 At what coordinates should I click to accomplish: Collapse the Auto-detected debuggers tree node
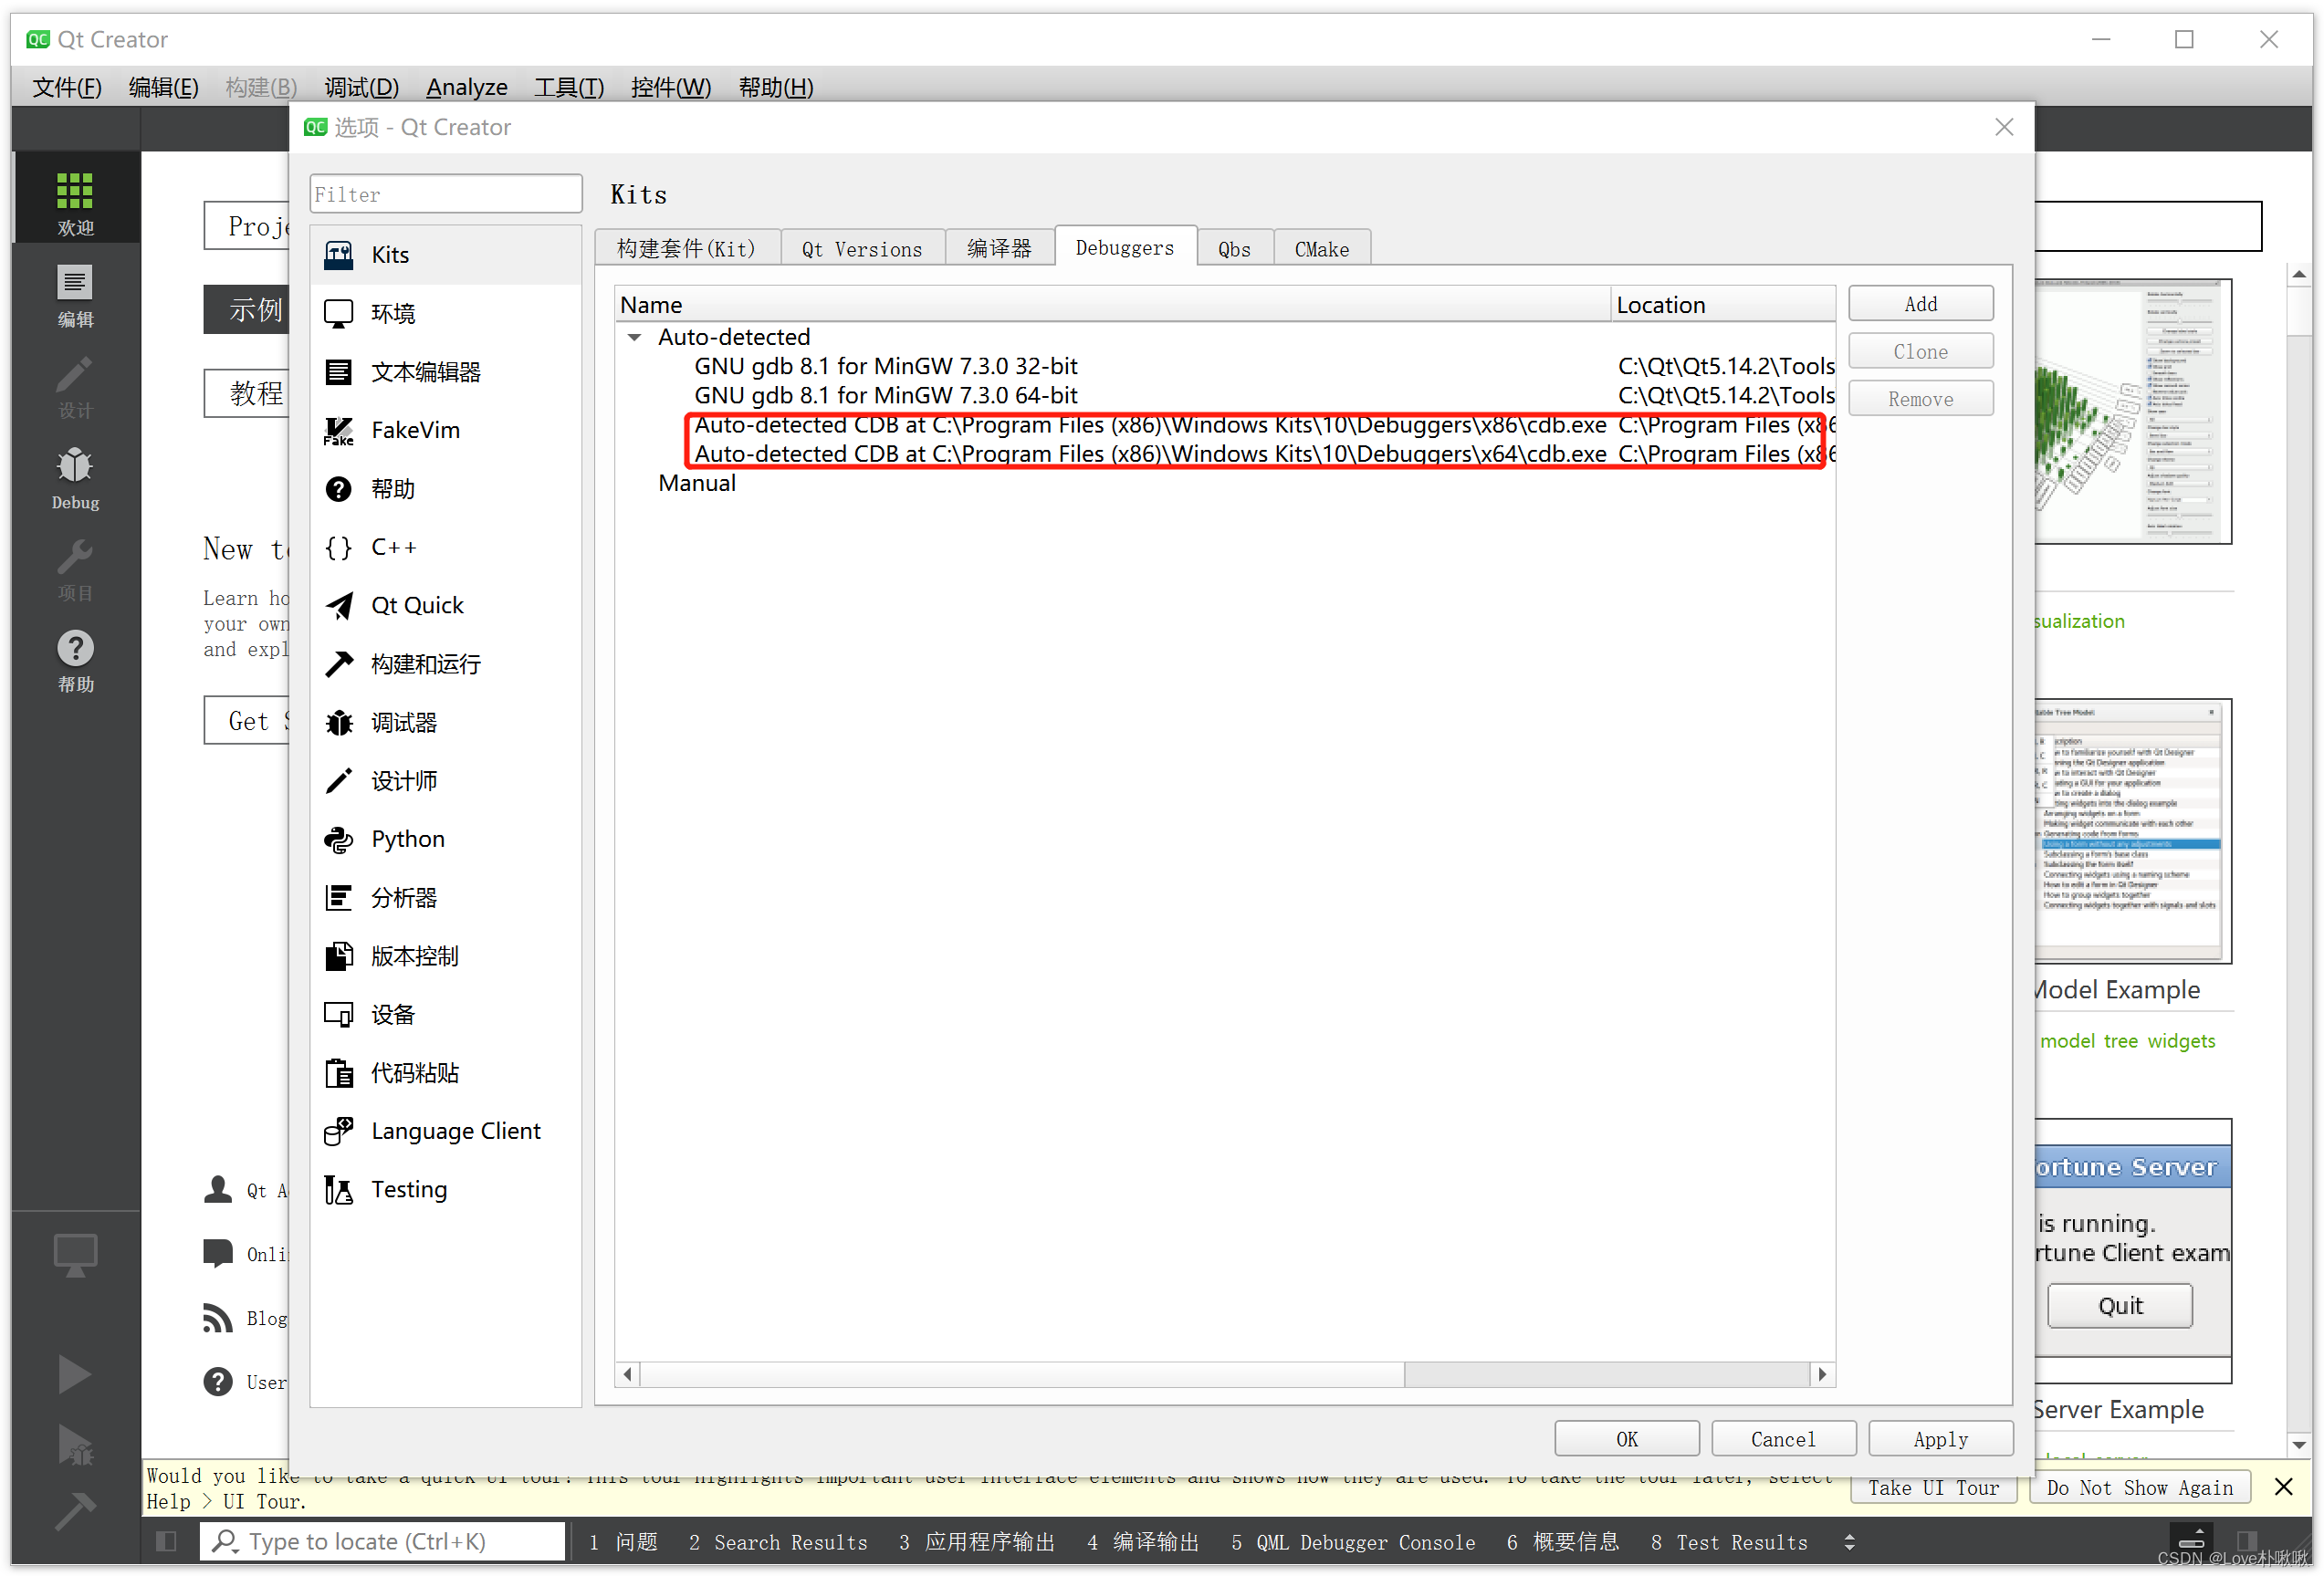[634, 338]
